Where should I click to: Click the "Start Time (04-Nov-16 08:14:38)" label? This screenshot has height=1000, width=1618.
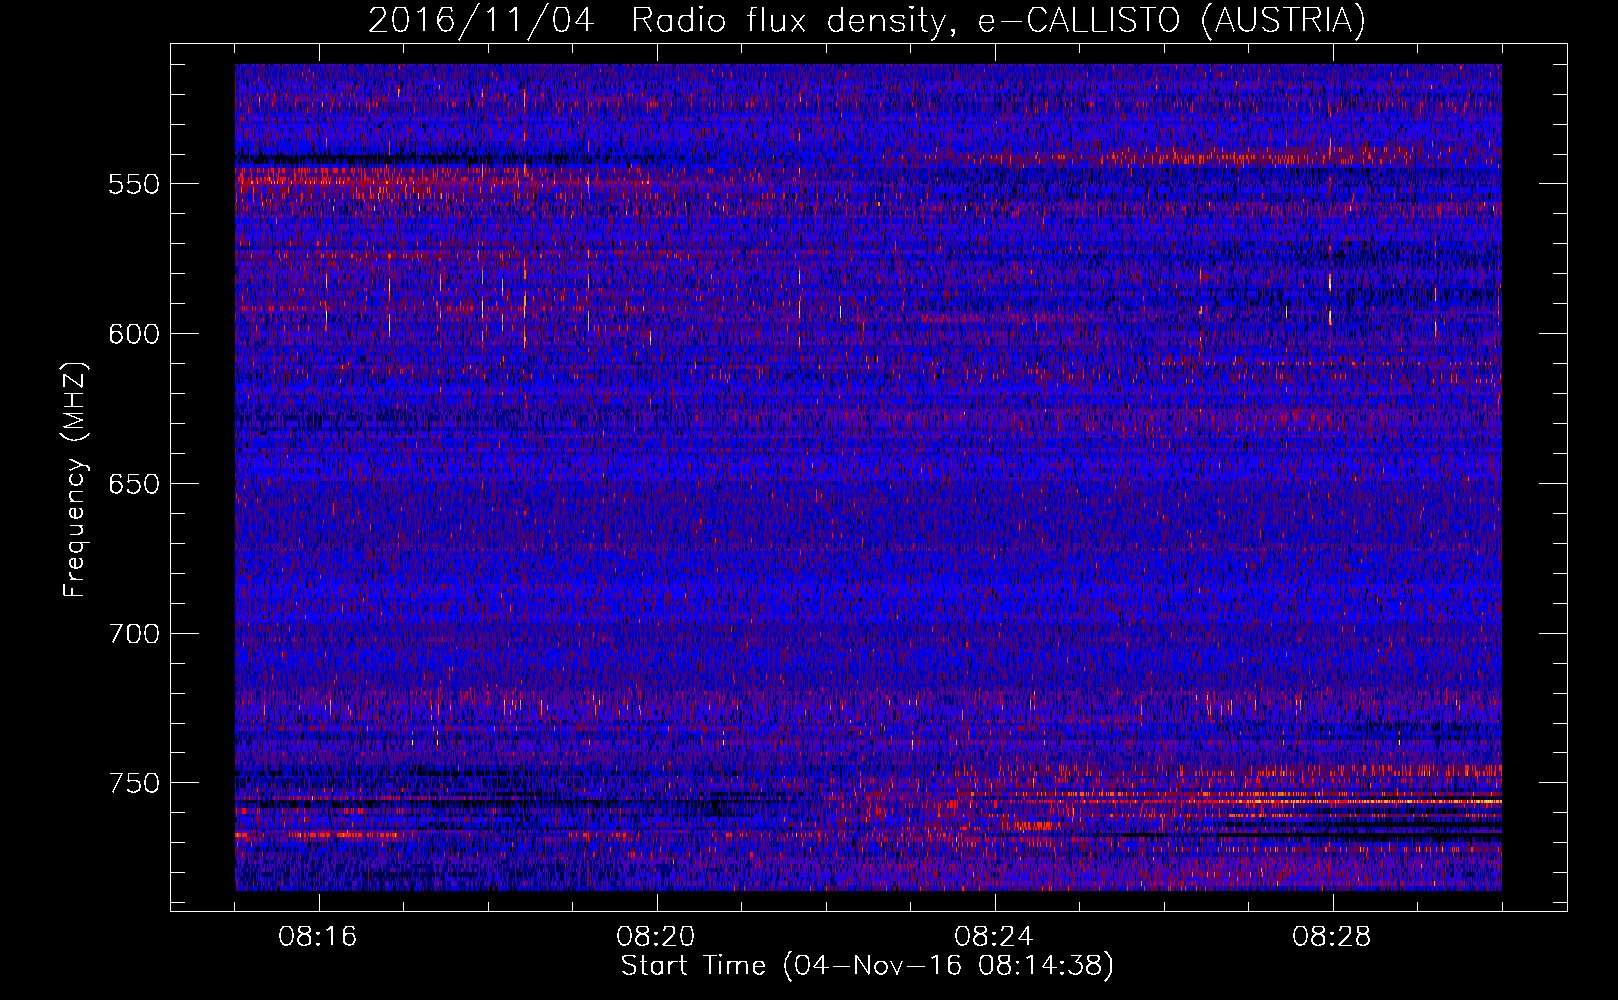[x=867, y=966]
